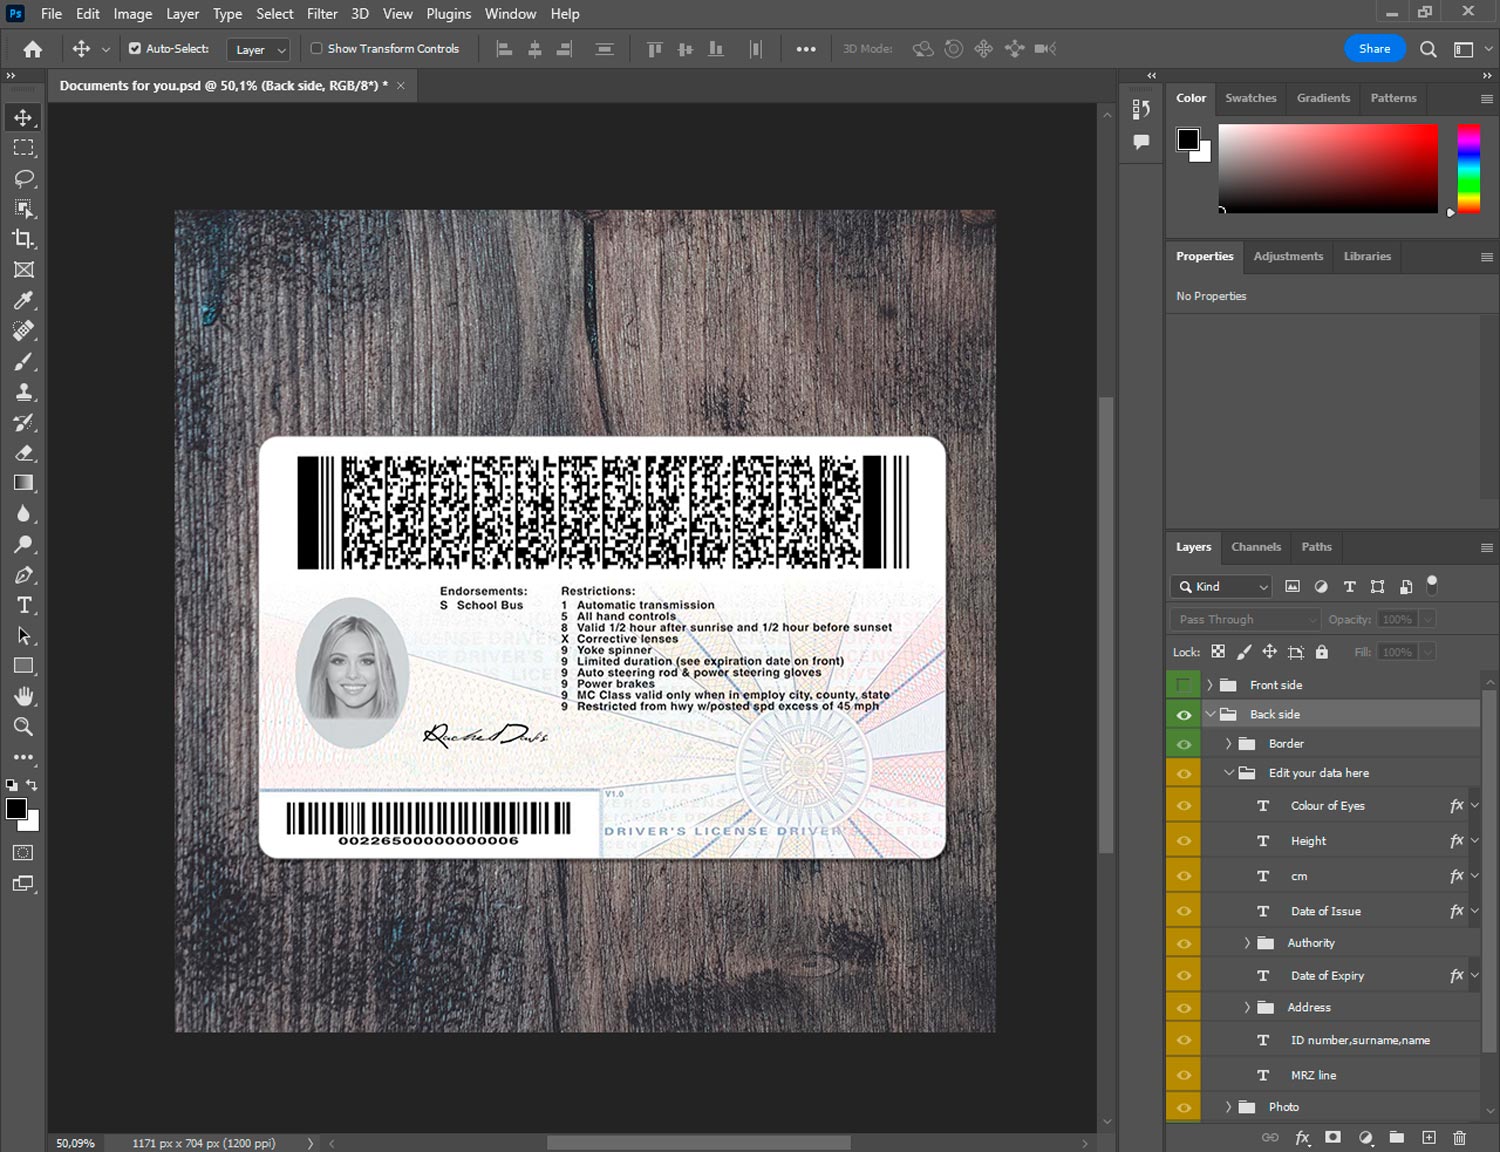Click the hue slider in Color panel
Image resolution: width=1500 pixels, height=1152 pixels.
click(1467, 168)
